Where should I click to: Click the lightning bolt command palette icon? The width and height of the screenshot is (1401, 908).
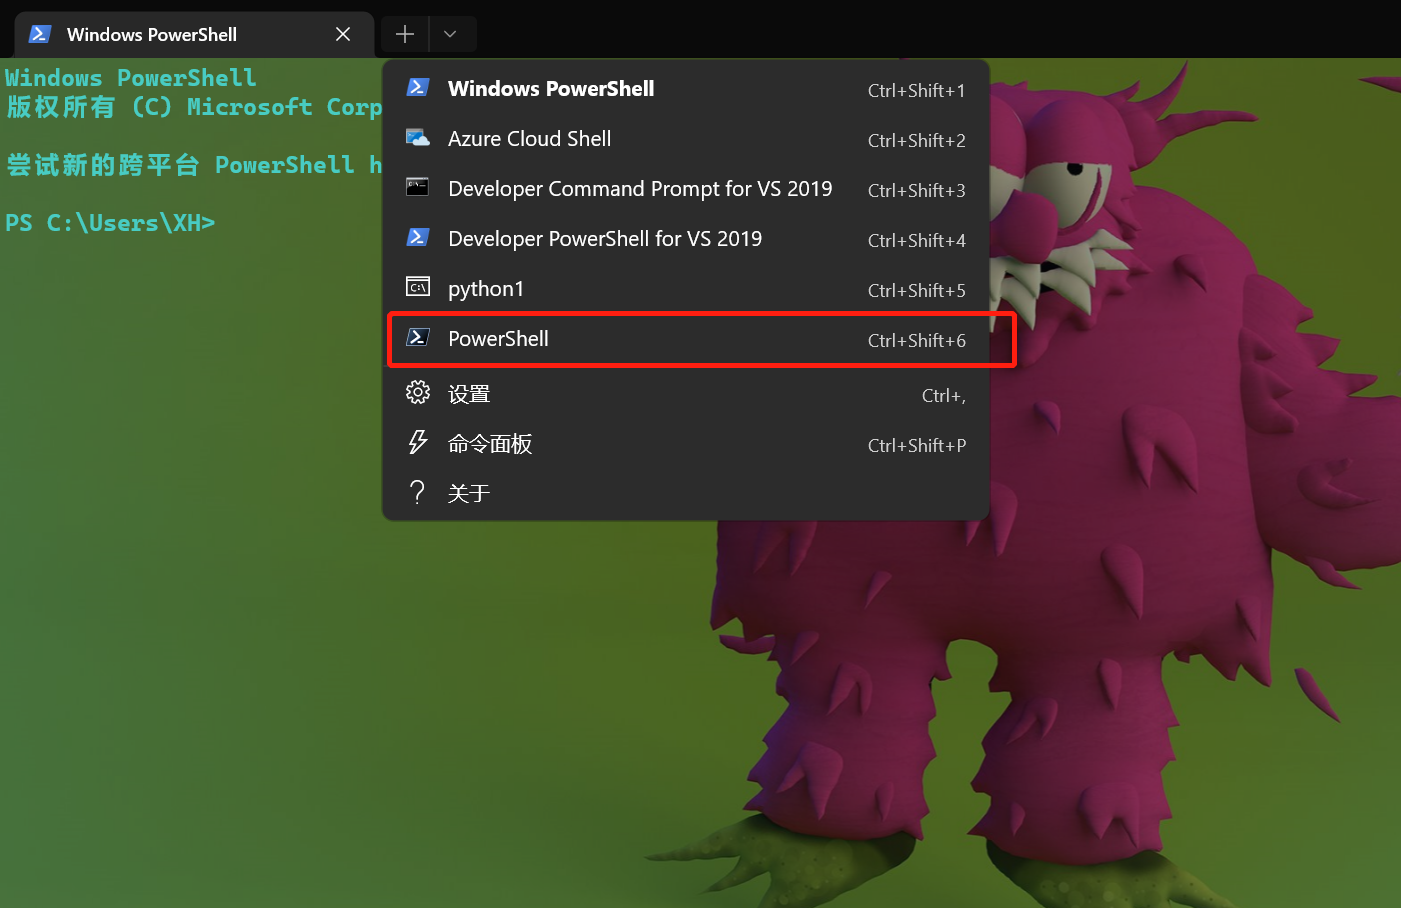pyautogui.click(x=418, y=442)
